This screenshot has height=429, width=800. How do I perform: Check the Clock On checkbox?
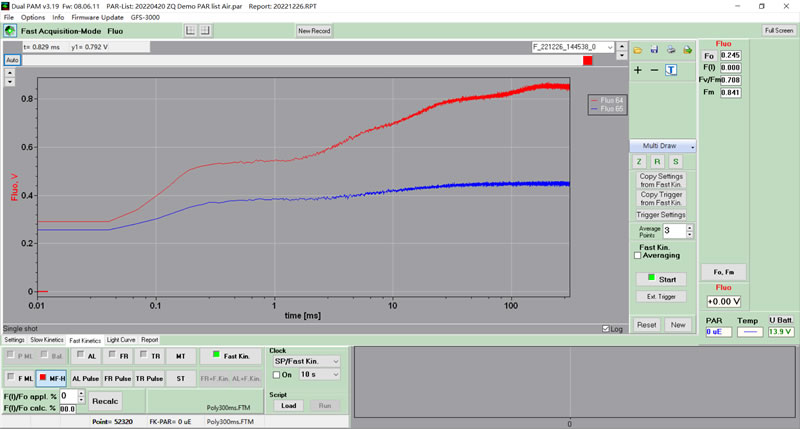coord(277,374)
